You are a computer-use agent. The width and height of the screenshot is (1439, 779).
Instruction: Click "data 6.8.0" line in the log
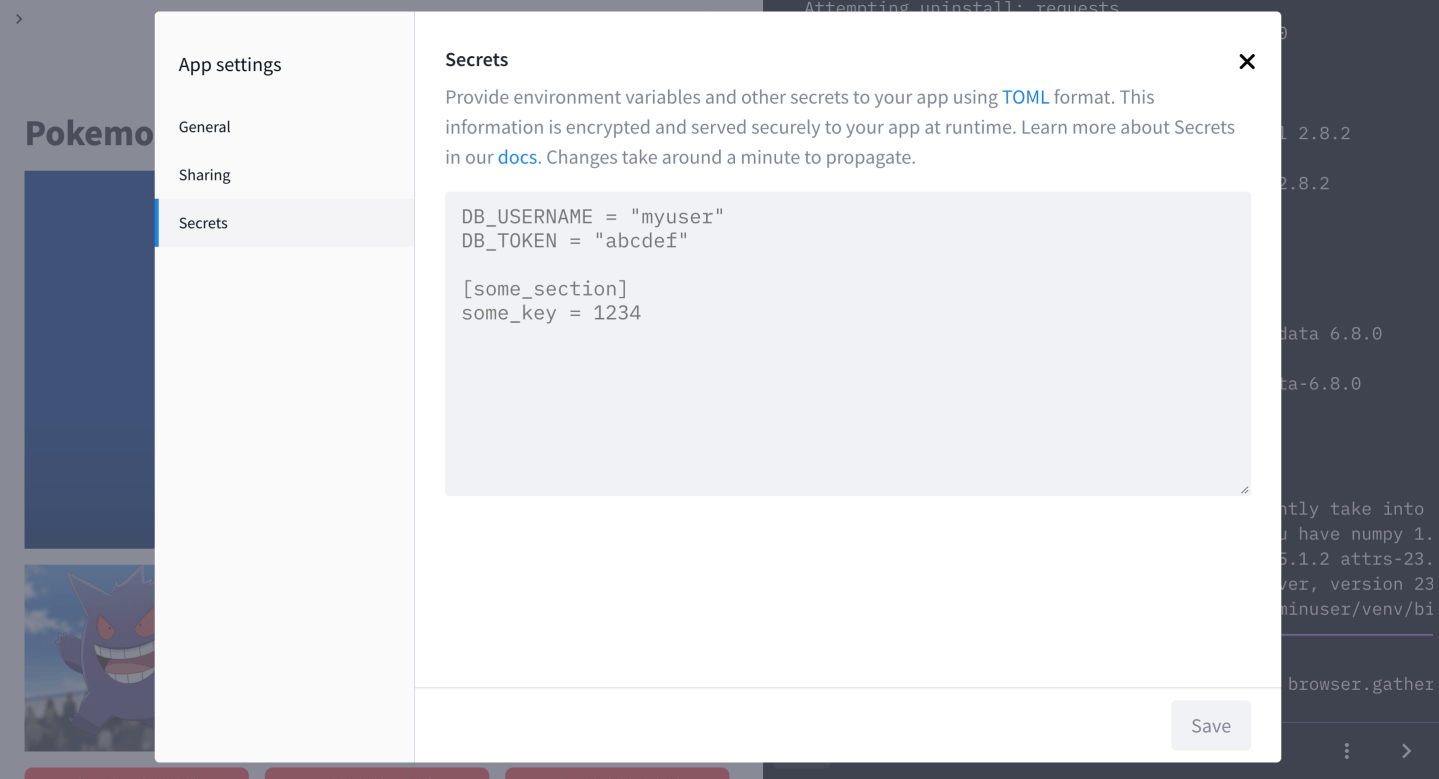[1331, 334]
